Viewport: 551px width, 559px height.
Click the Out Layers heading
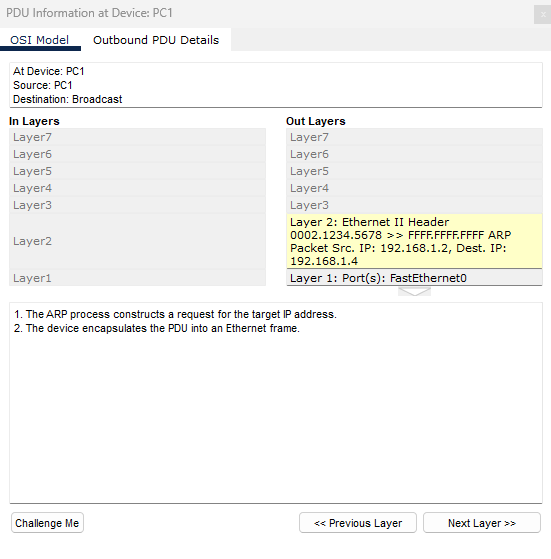click(x=316, y=121)
